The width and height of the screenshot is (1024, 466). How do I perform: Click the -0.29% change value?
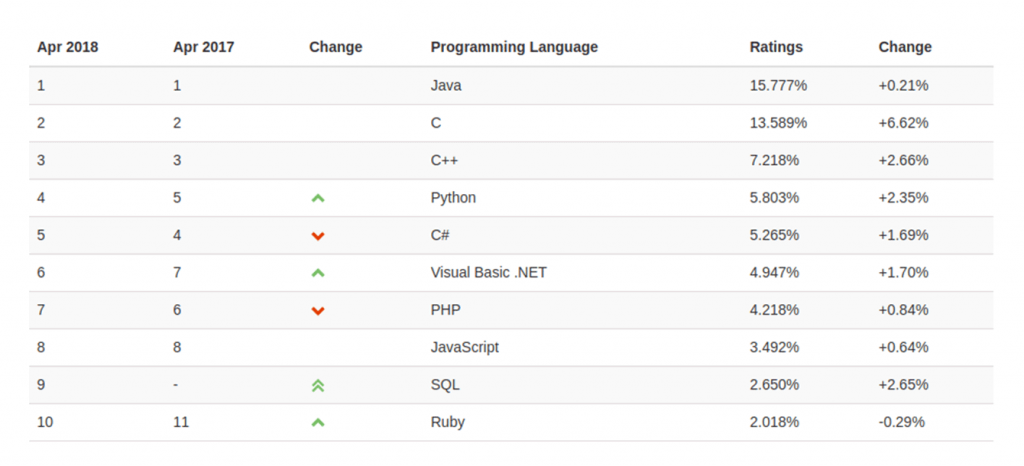click(x=902, y=422)
